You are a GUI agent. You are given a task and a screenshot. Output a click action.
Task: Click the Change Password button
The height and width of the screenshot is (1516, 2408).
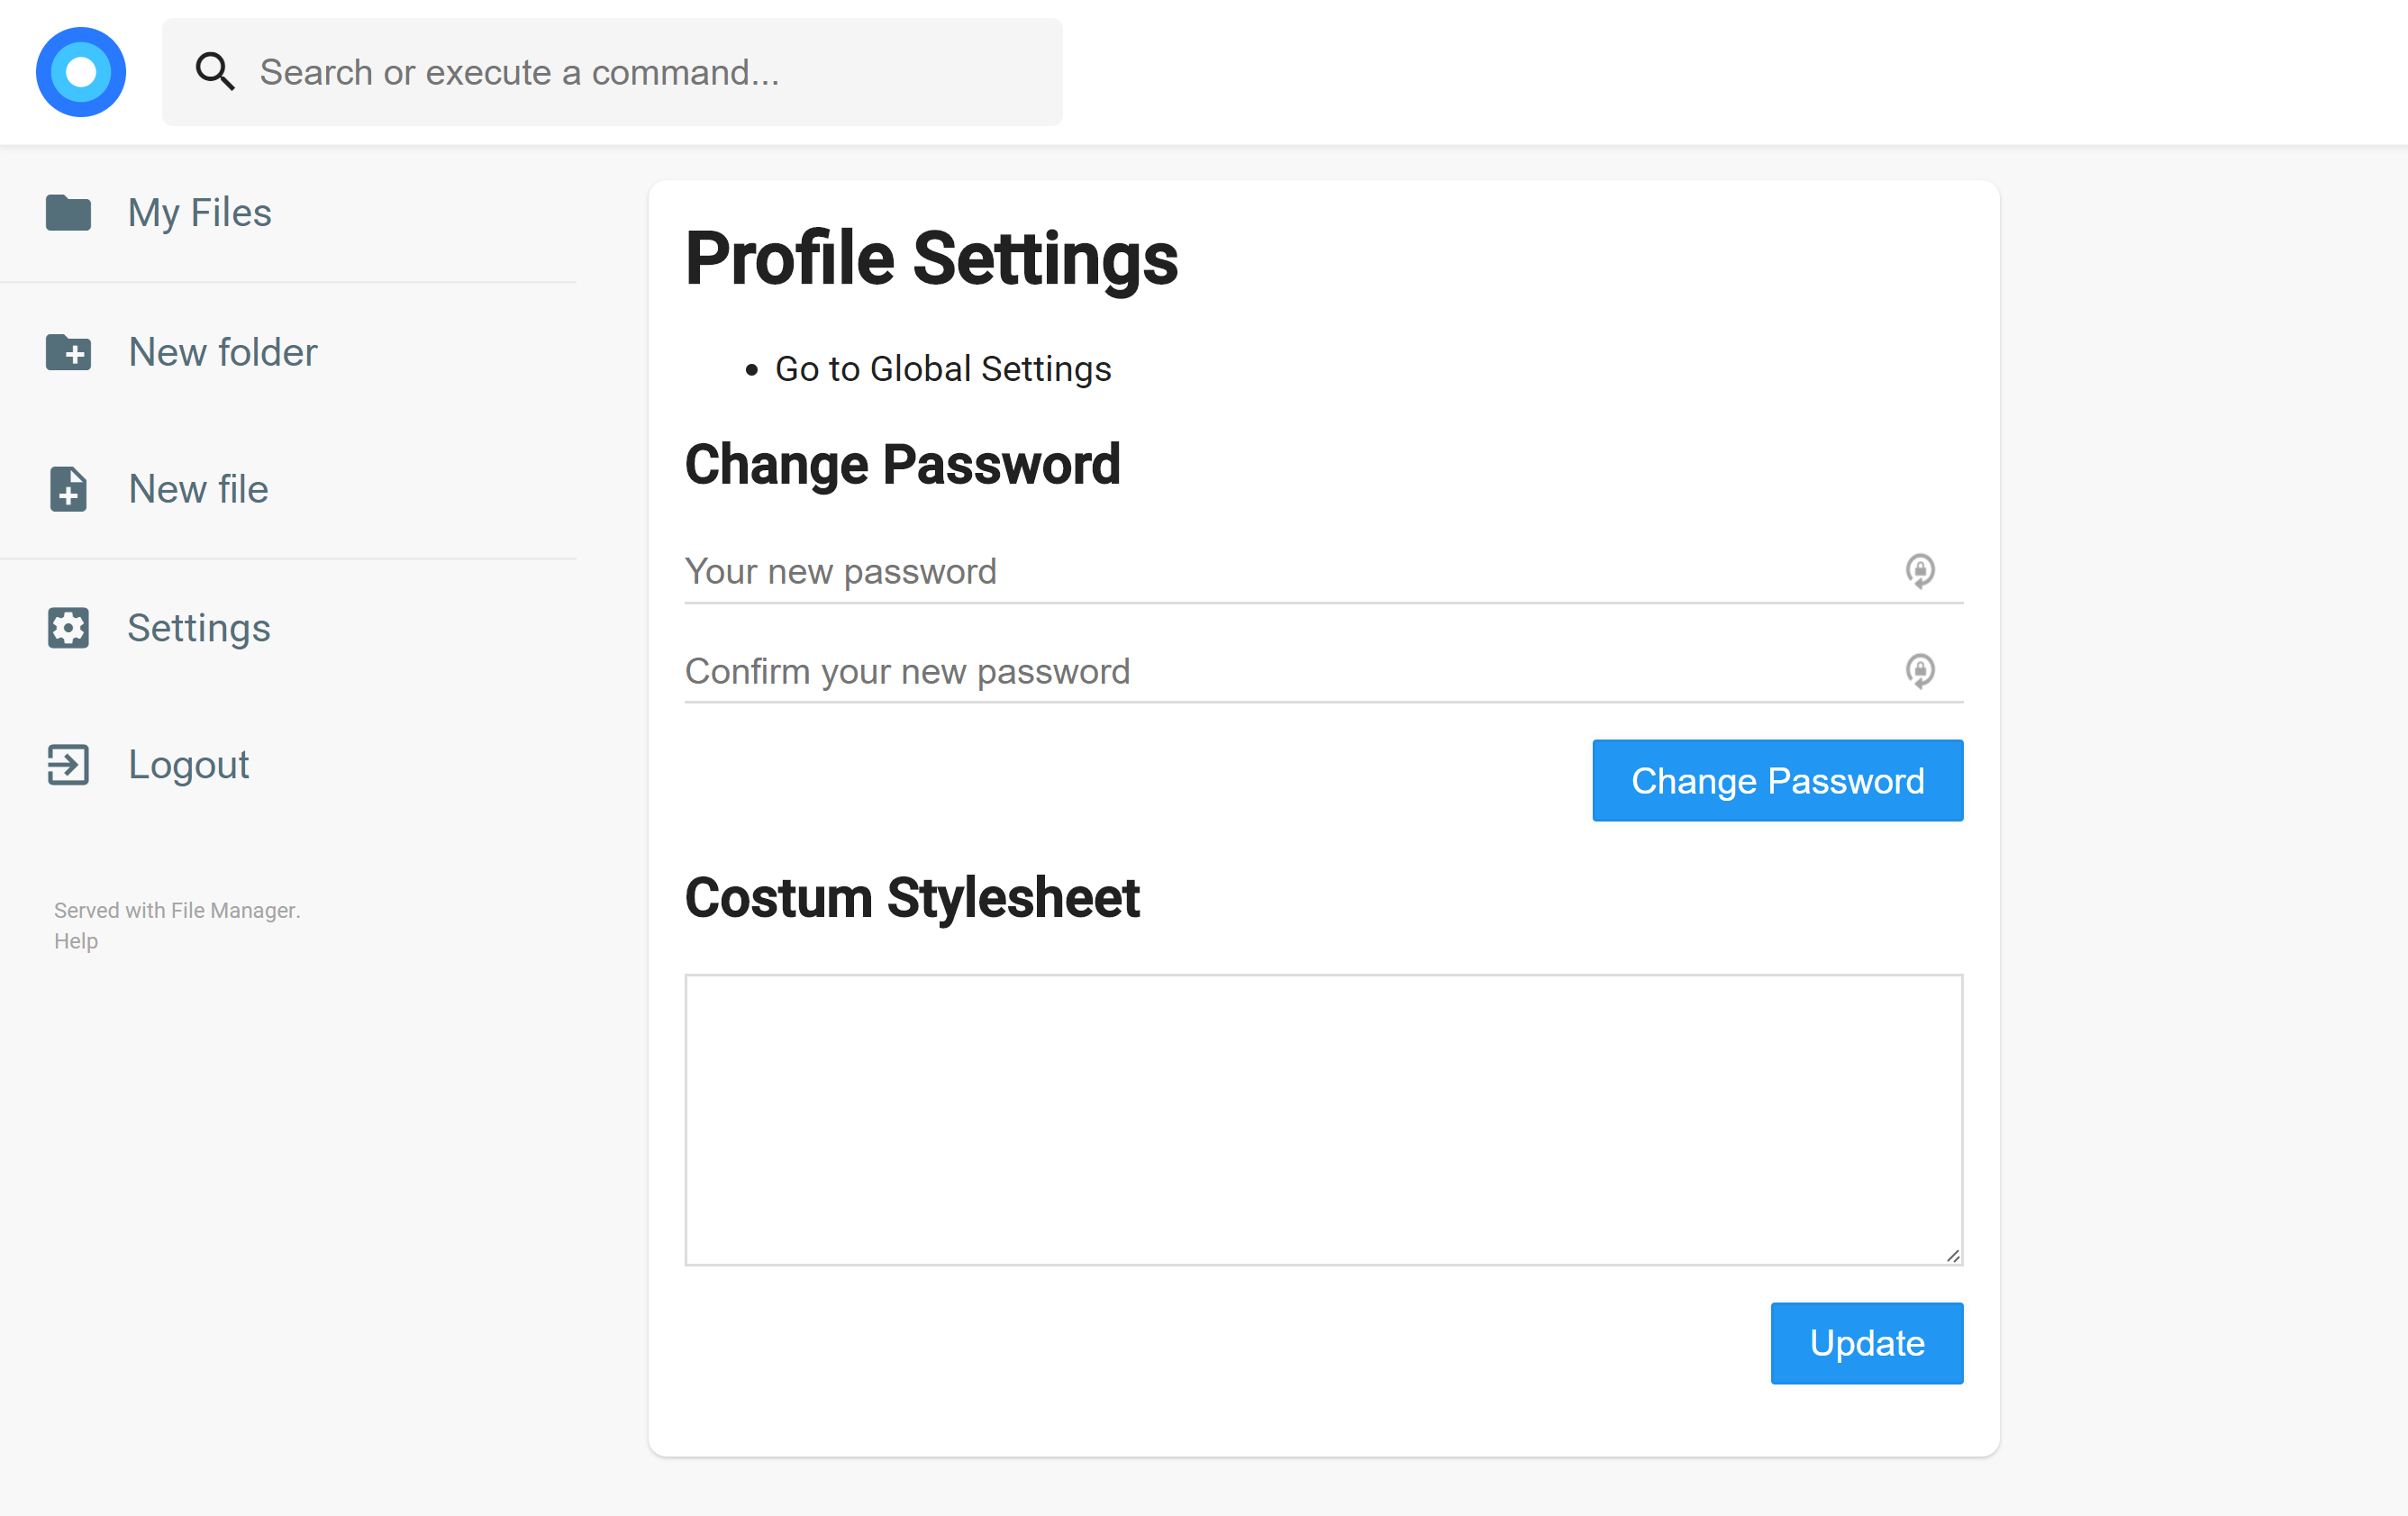[x=1777, y=781]
